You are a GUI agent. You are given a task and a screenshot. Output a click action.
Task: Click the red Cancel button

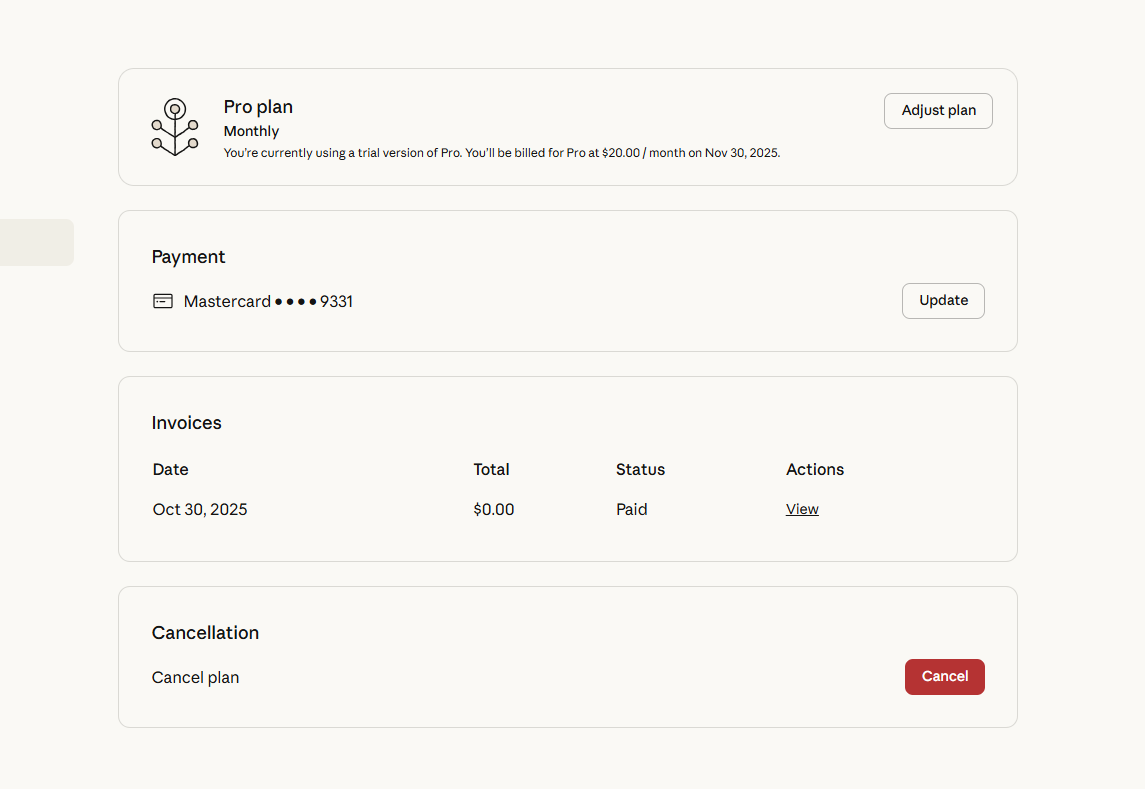click(x=945, y=676)
